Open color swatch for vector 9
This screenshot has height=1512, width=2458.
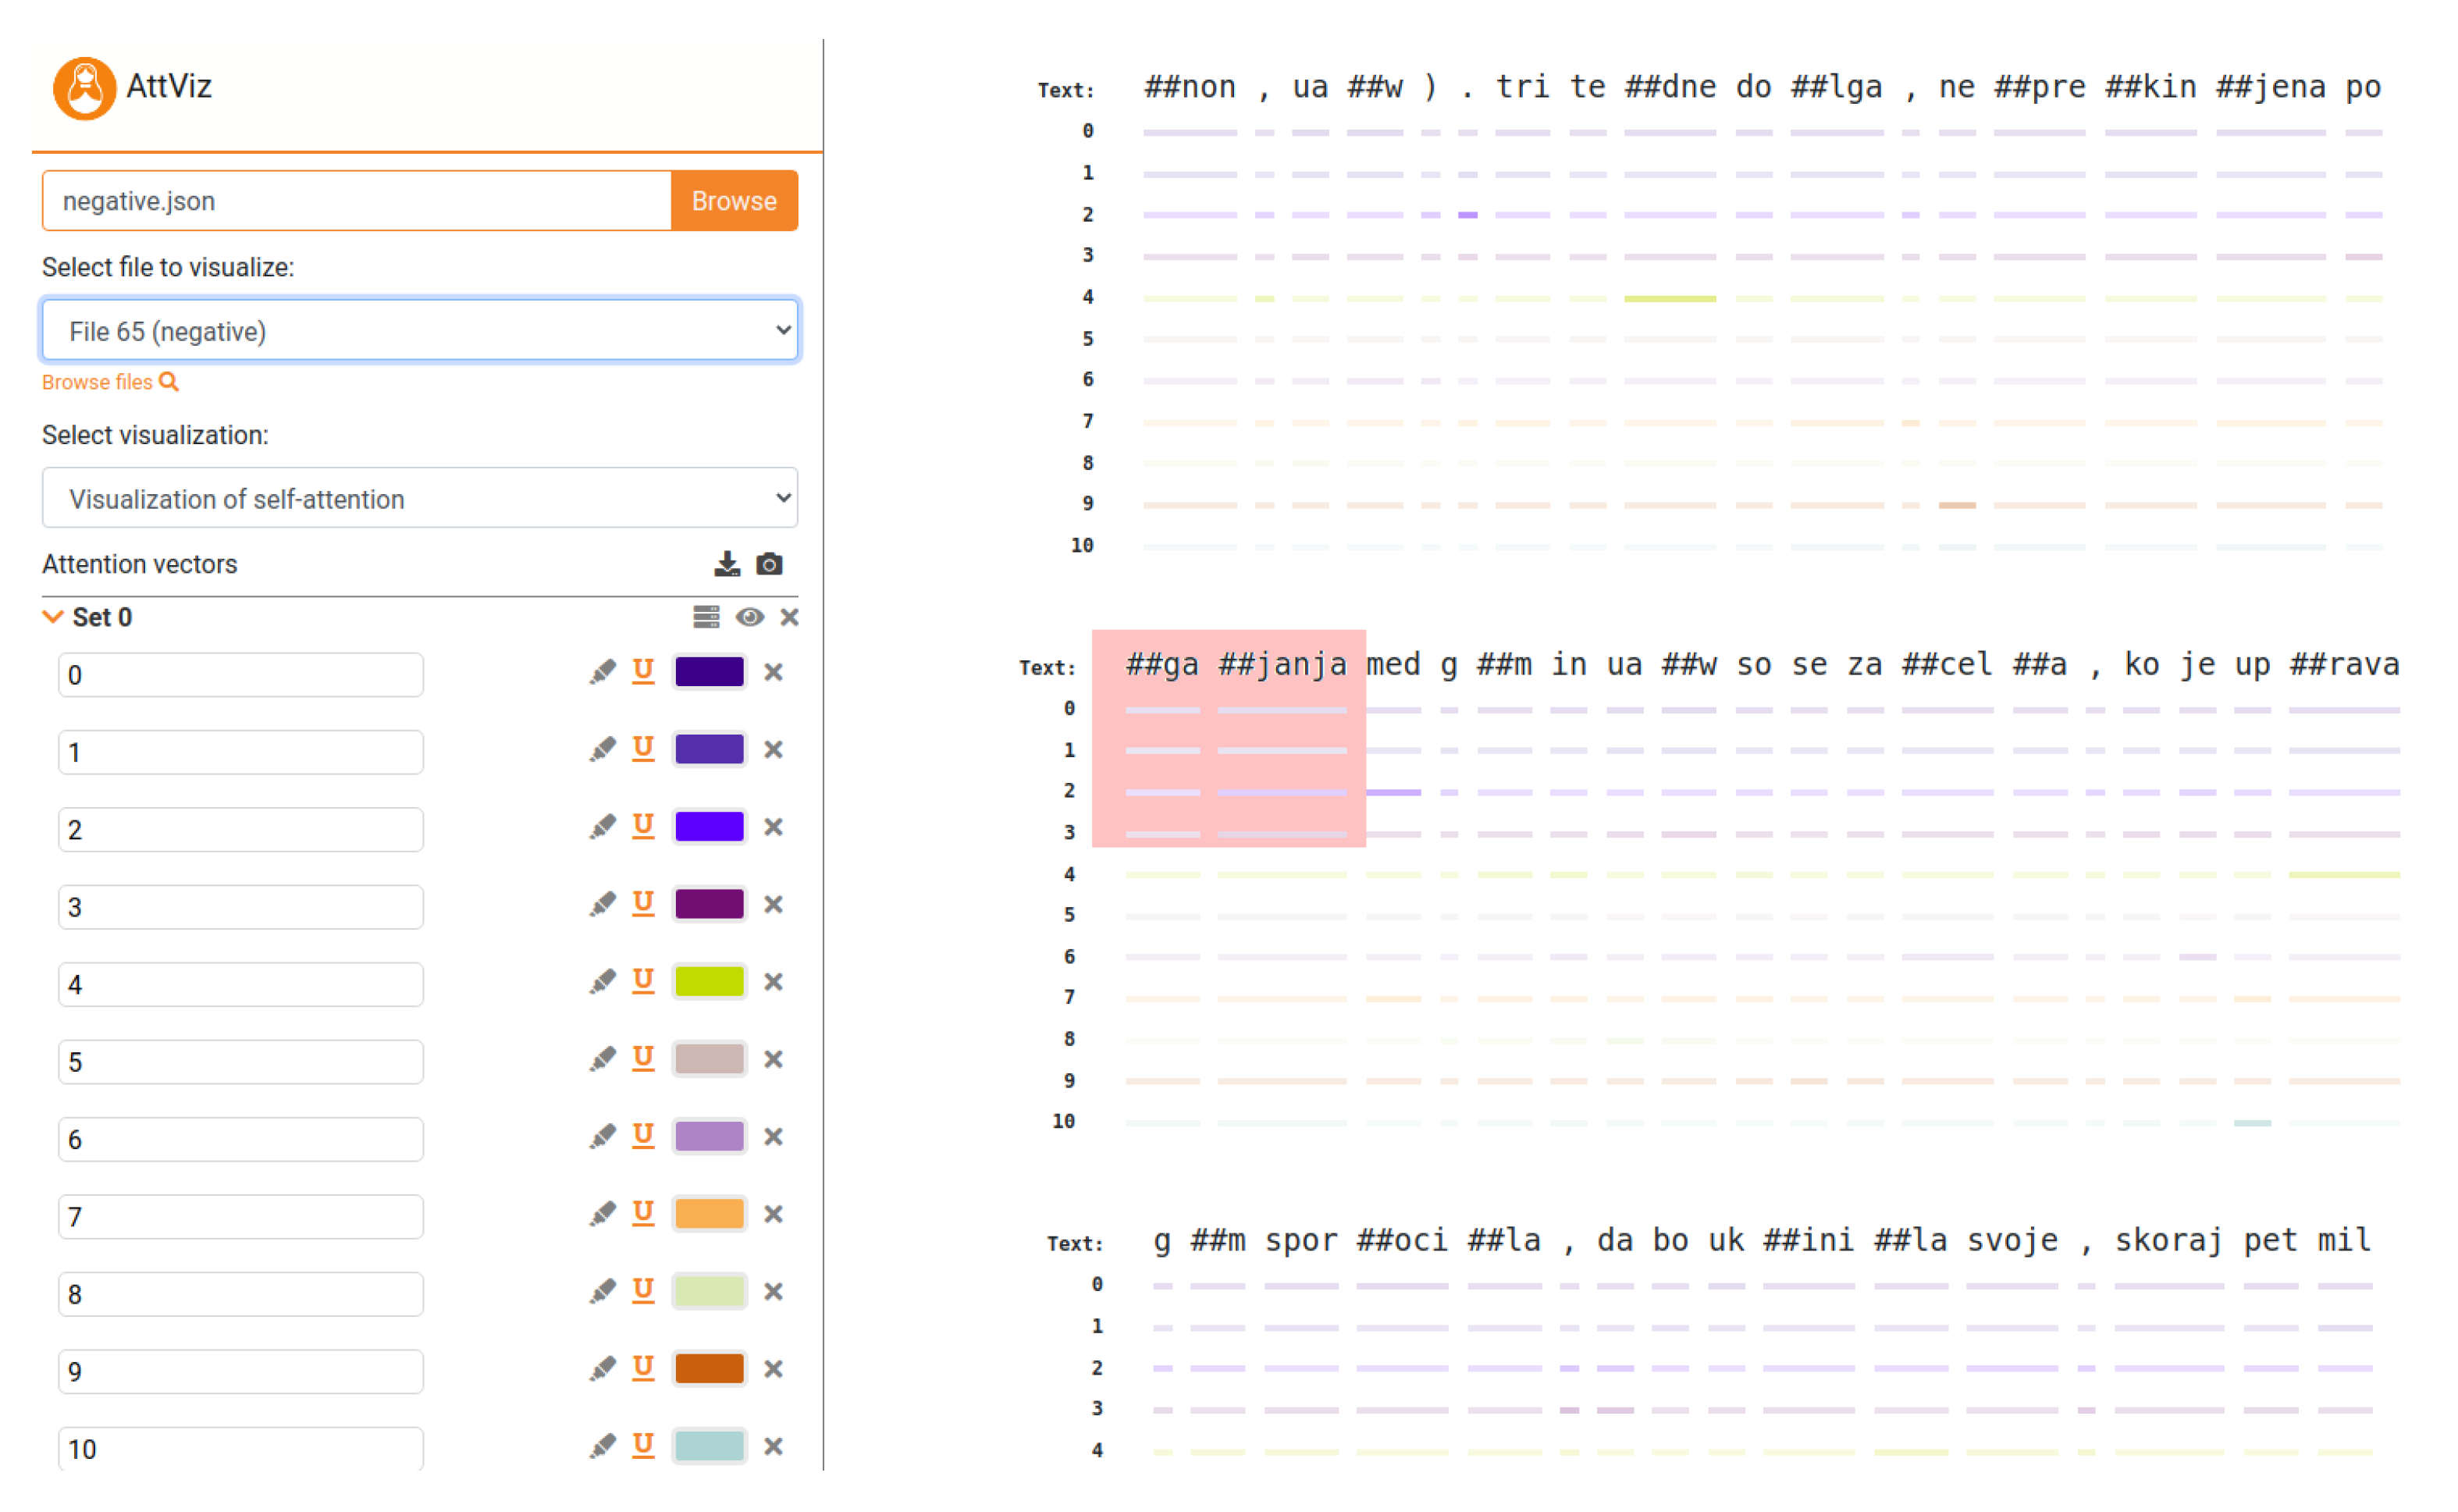point(709,1368)
